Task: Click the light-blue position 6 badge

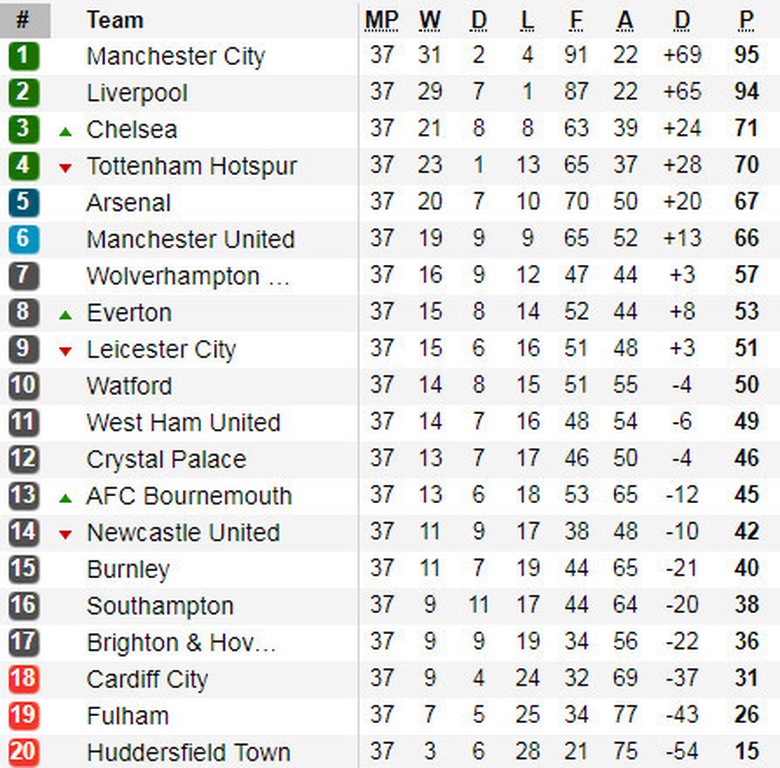Action: 24,240
